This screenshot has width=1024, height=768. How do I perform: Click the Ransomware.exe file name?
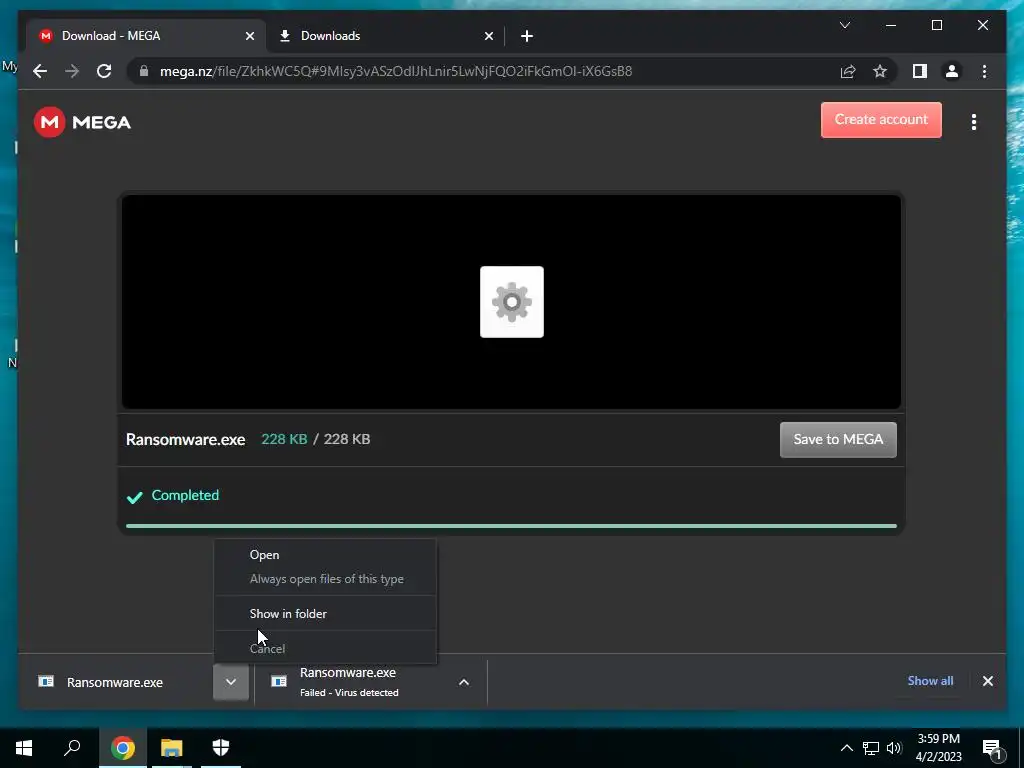(x=185, y=440)
